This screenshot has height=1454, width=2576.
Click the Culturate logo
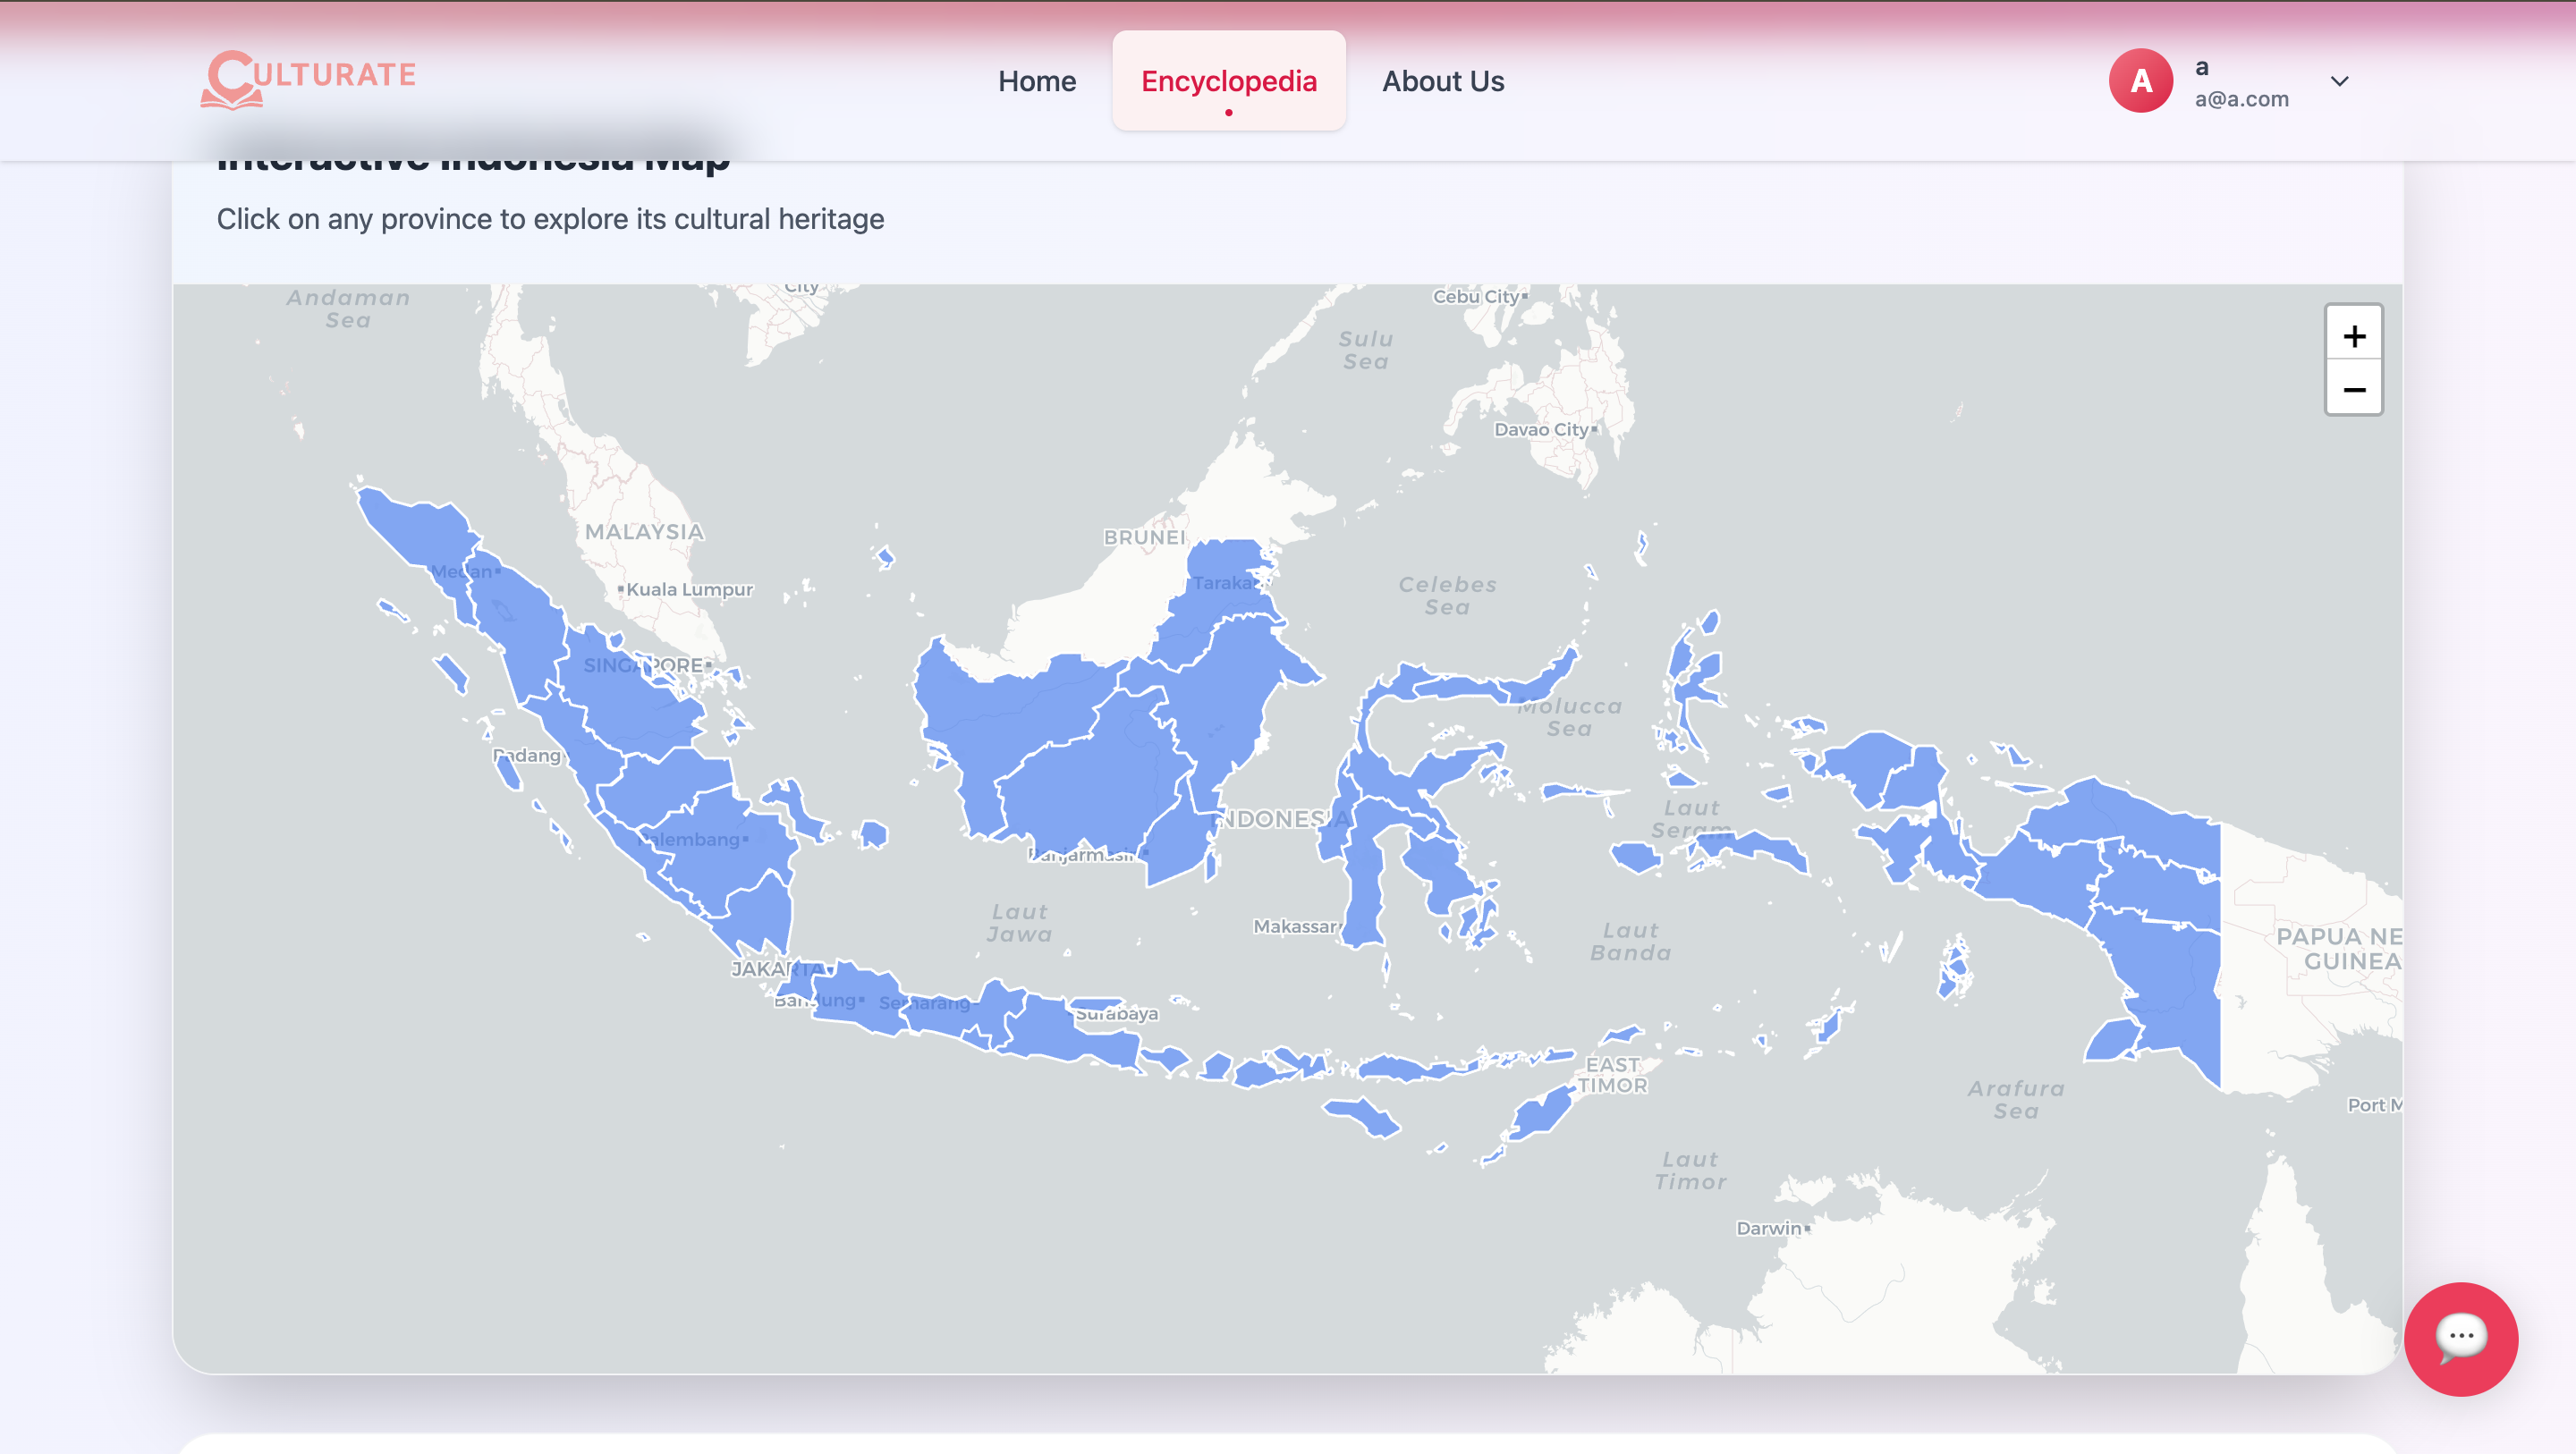click(308, 79)
